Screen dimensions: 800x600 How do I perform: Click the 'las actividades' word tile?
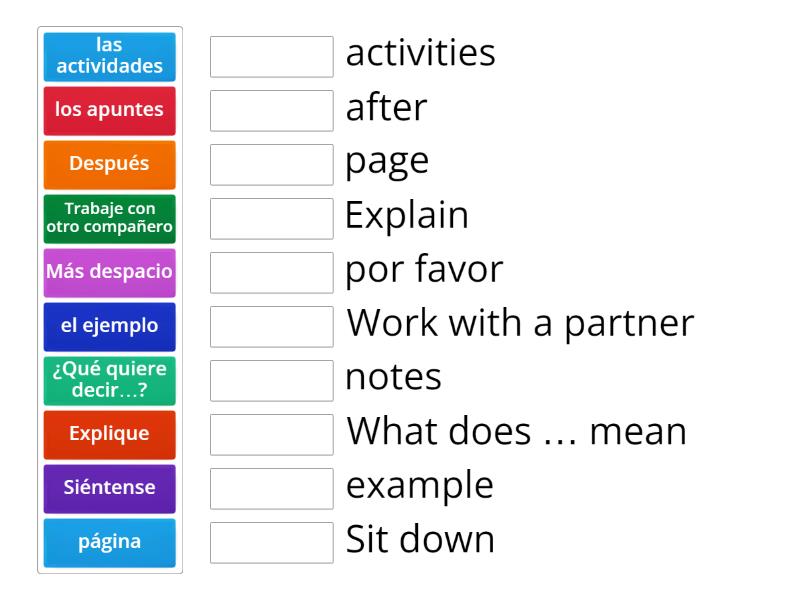(x=110, y=57)
